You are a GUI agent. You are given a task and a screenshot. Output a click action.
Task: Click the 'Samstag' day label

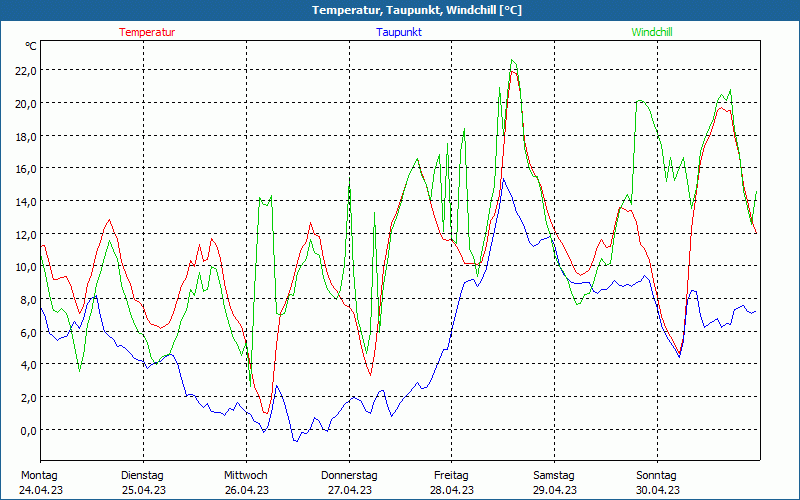554,476
